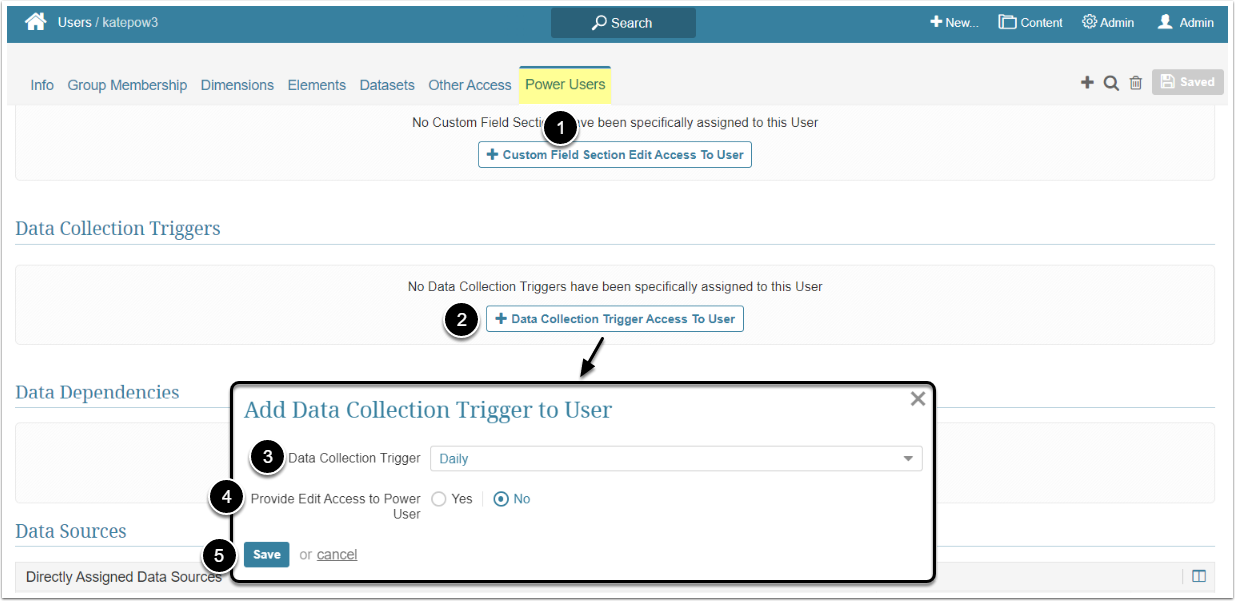Open the Admin gear menu
This screenshot has width=1235, height=601.
[1108, 22]
